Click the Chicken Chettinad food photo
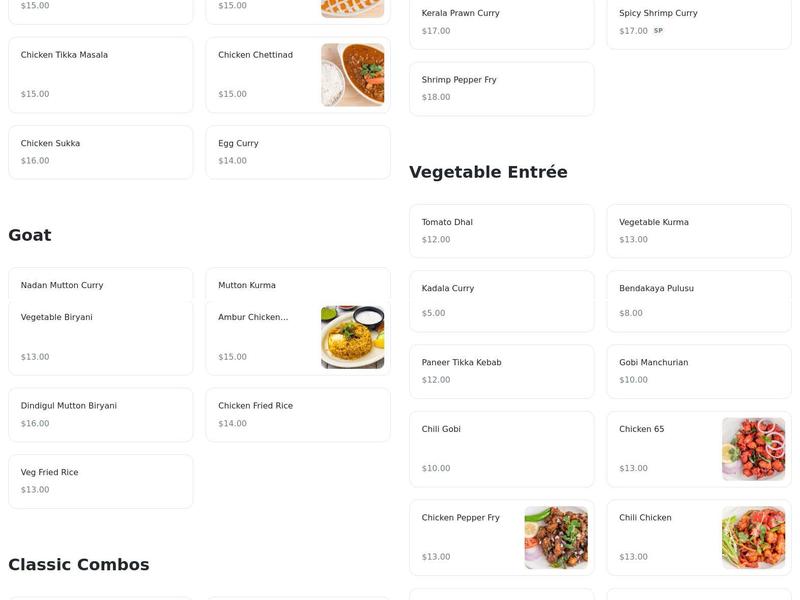800x600 pixels. [355, 75]
